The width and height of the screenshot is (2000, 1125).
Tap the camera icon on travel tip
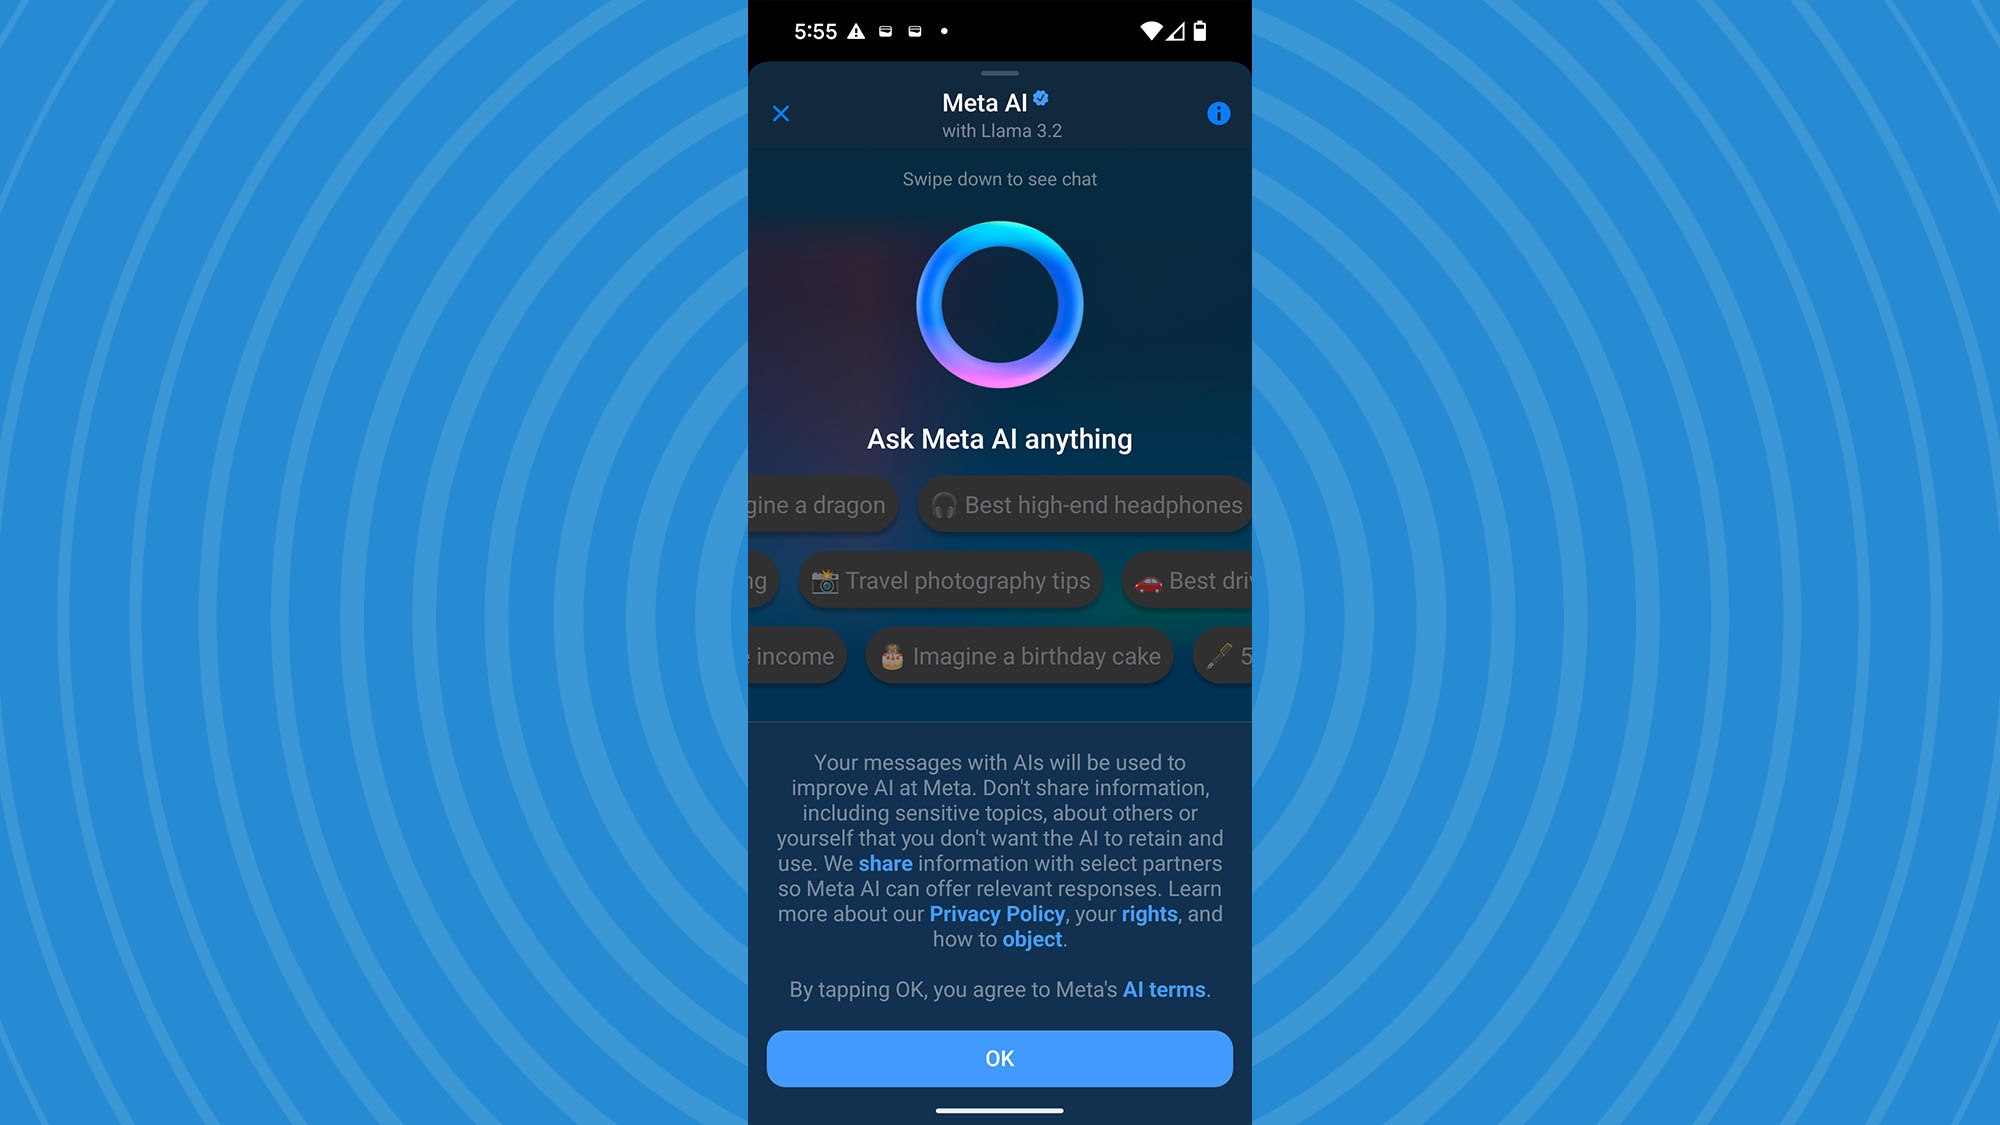826,581
